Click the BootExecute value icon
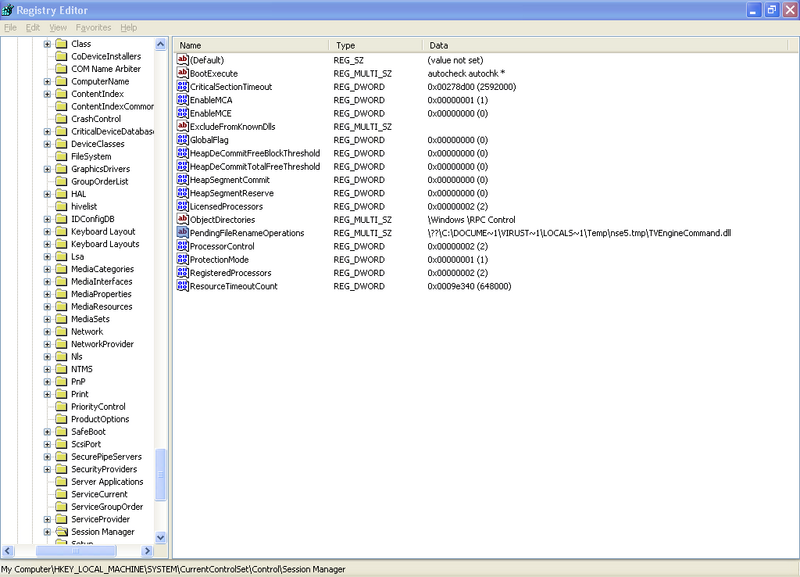 coord(183,73)
